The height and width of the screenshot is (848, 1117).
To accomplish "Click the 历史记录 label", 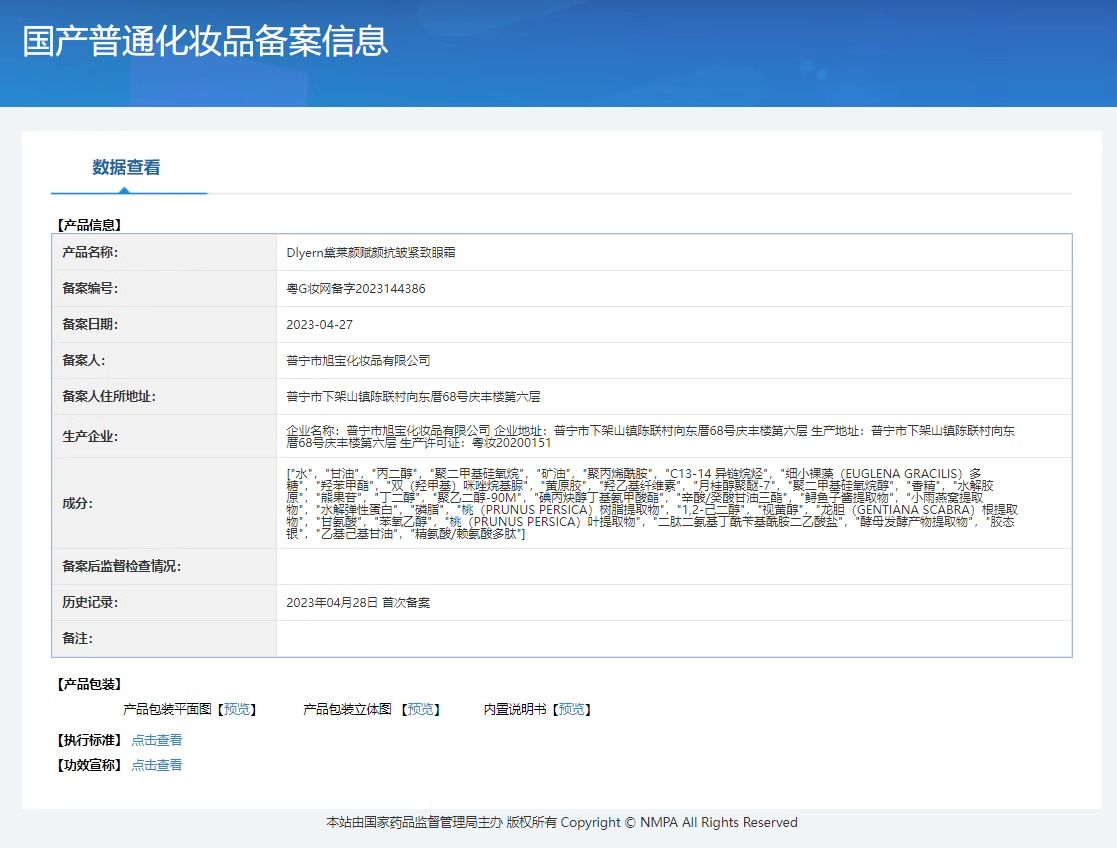I will point(90,602).
